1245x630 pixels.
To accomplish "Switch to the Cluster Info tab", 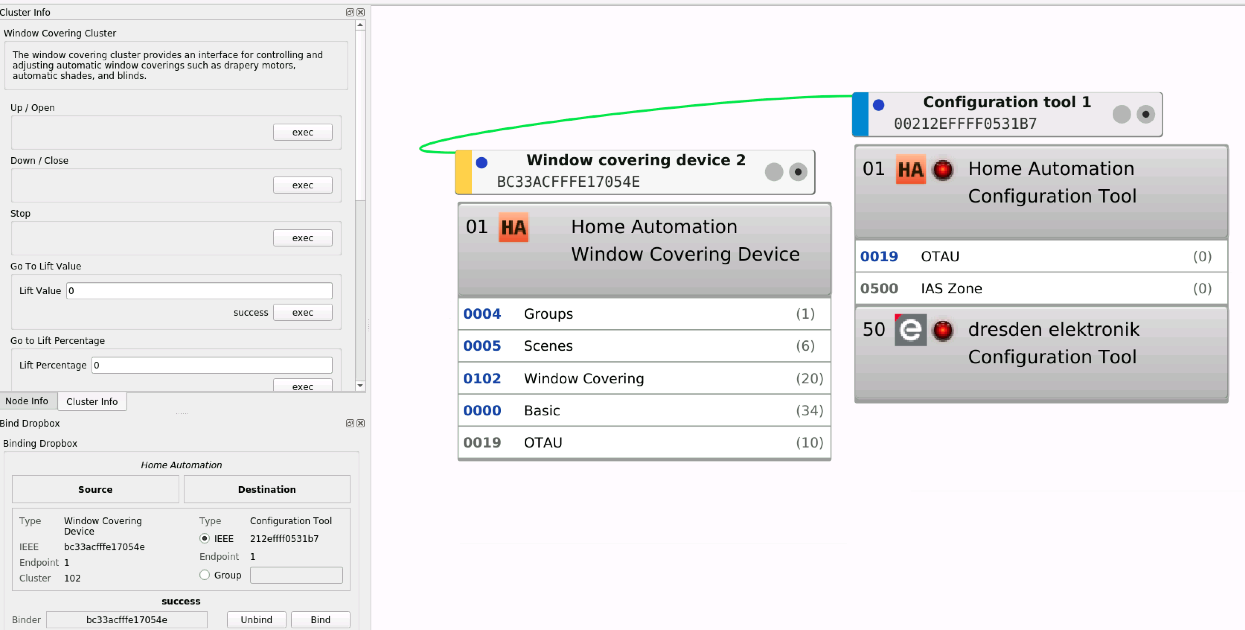I will point(91,400).
